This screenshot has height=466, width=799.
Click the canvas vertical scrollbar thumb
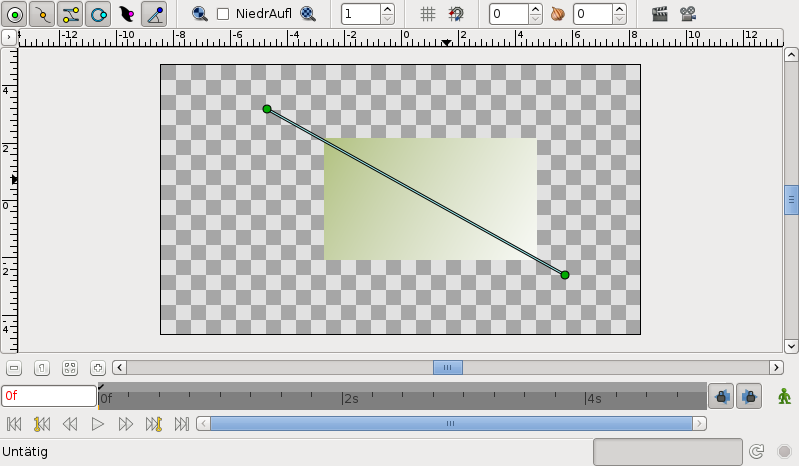click(x=791, y=200)
